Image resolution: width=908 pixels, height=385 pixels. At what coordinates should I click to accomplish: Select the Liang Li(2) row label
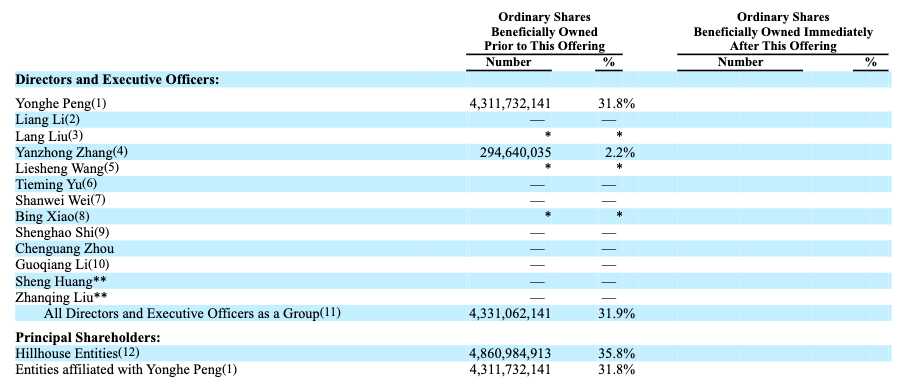[x=47, y=120]
